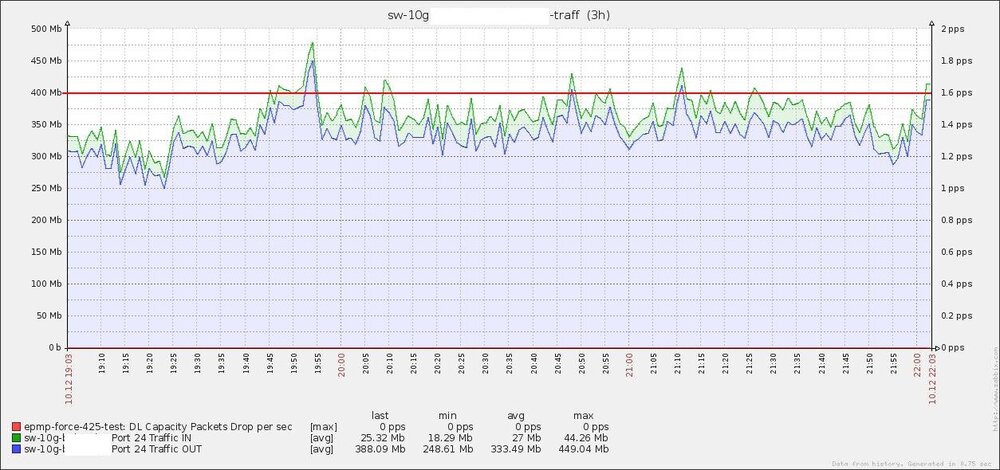Click the 2 pps label on right axis
1000x470 pixels.
958,29
